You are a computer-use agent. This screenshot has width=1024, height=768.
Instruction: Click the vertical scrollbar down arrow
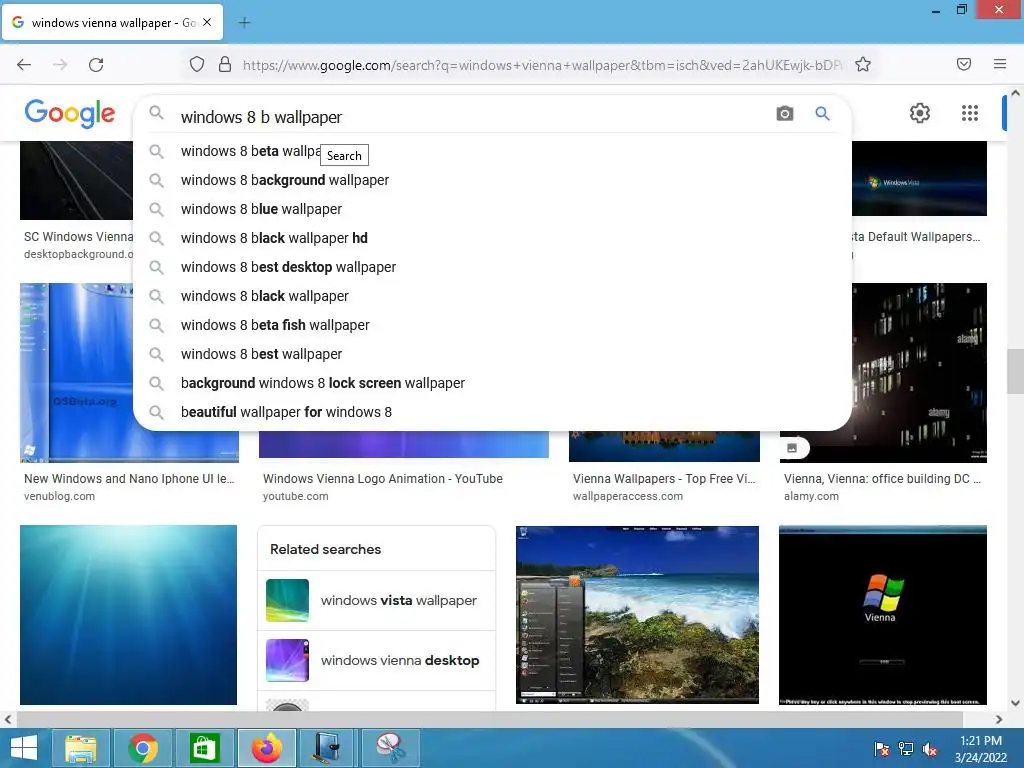[1015, 703]
